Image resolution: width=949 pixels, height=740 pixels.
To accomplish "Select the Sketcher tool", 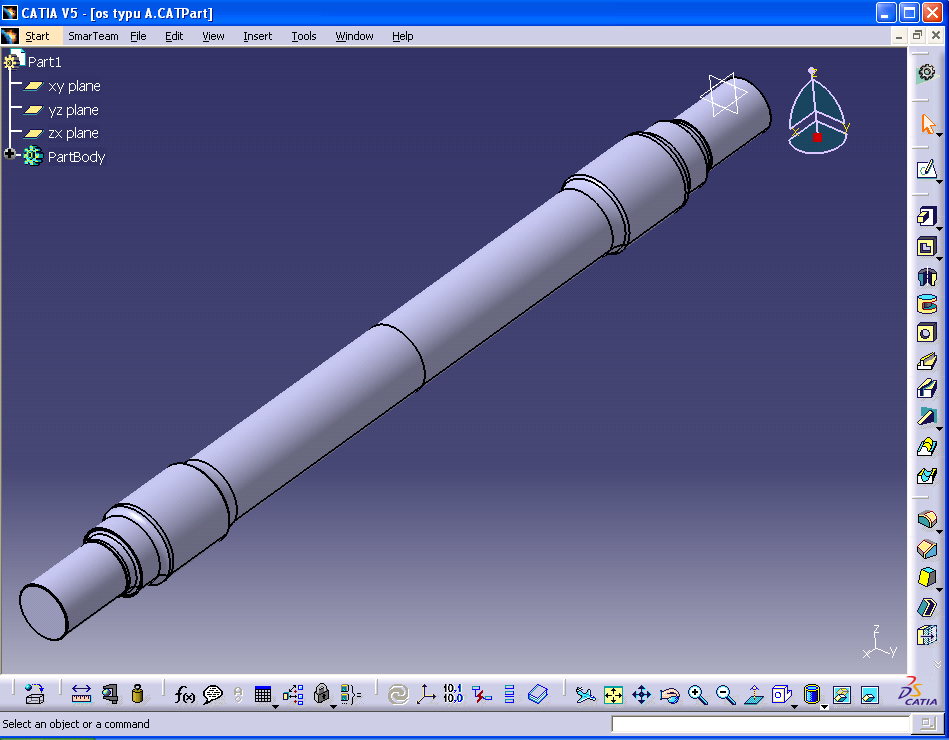I will (x=927, y=170).
